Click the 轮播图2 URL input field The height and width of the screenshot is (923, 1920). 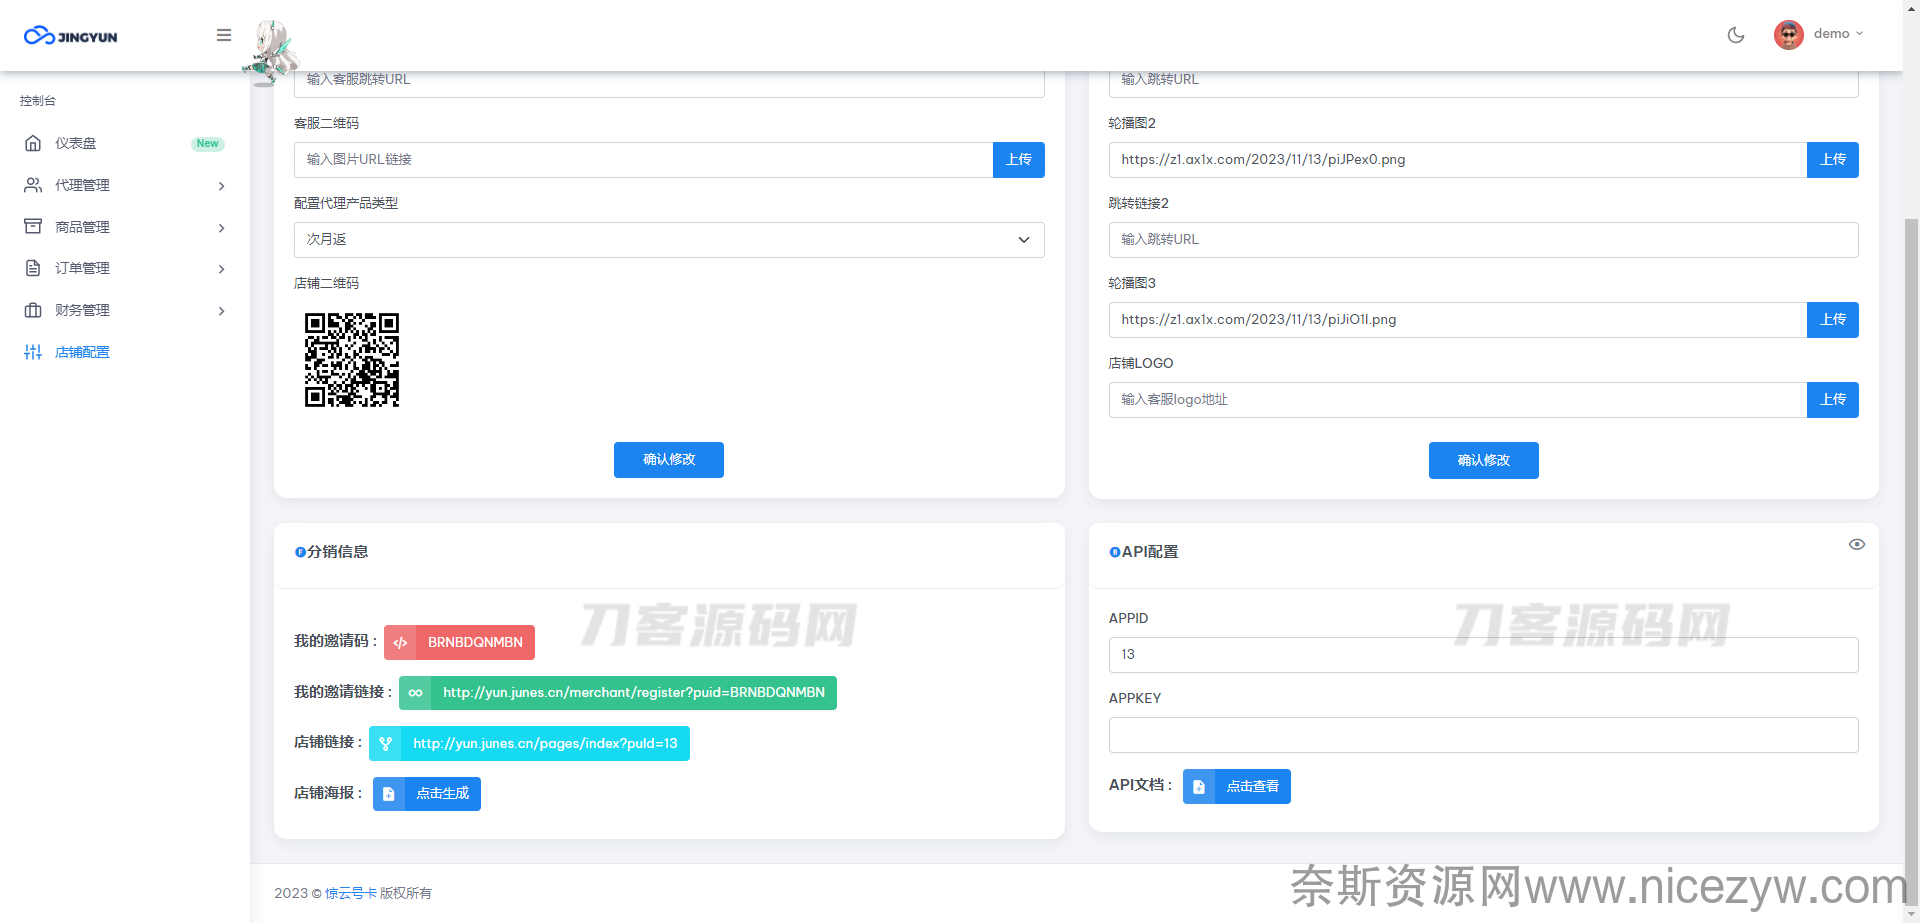(x=1458, y=160)
